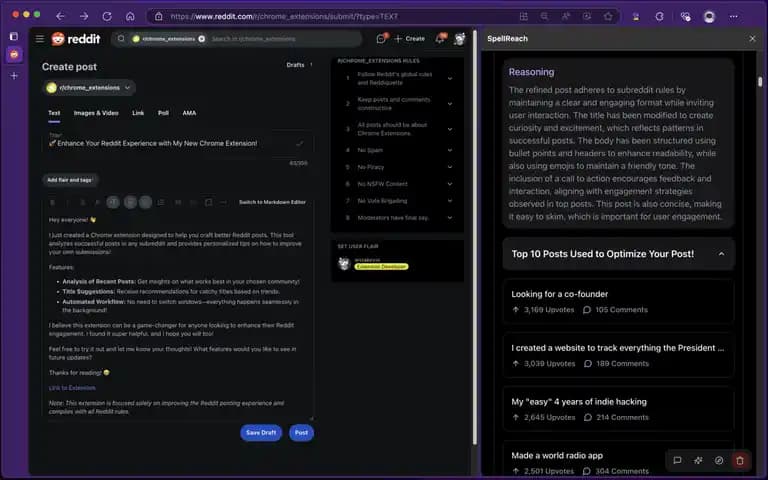Edit the post title field
768x480 pixels.
[179, 143]
